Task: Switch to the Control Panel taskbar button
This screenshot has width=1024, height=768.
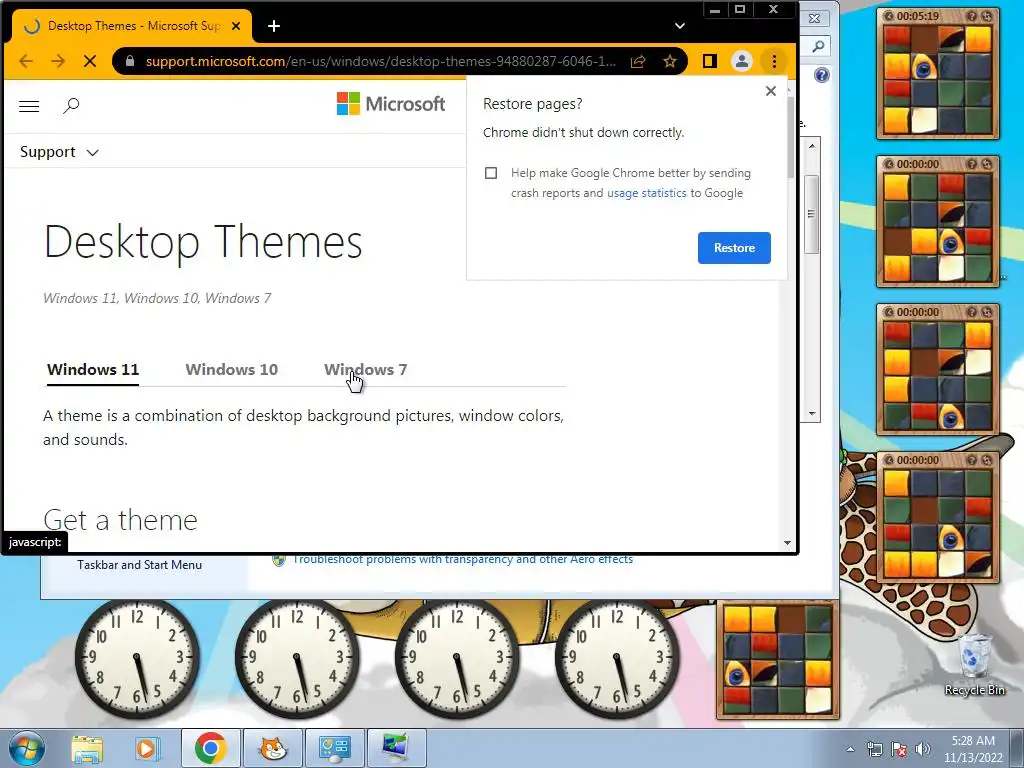Action: click(334, 748)
